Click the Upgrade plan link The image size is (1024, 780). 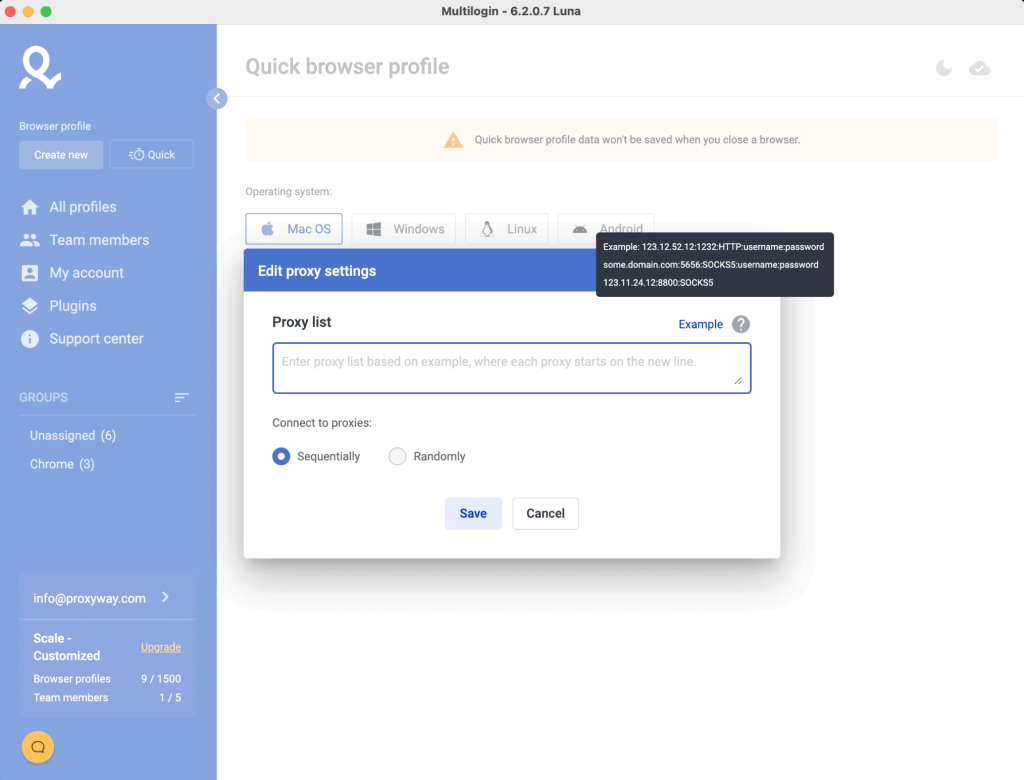pos(161,647)
